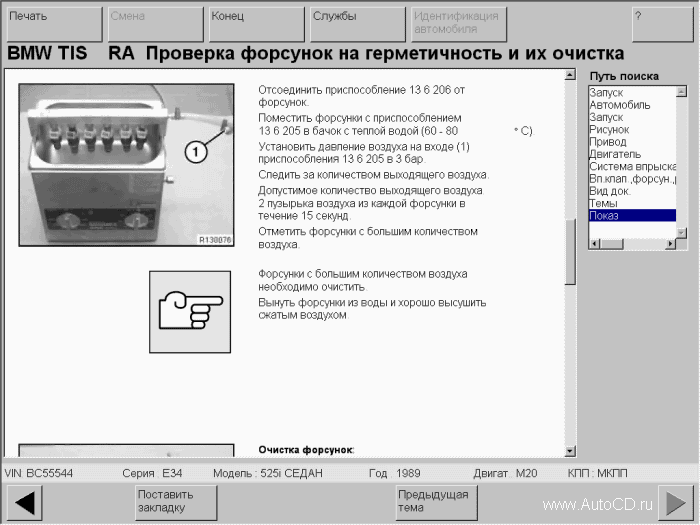Image resolution: width=700 pixels, height=525 pixels.
Task: Select highlighted Показ entry
Action: coord(632,216)
